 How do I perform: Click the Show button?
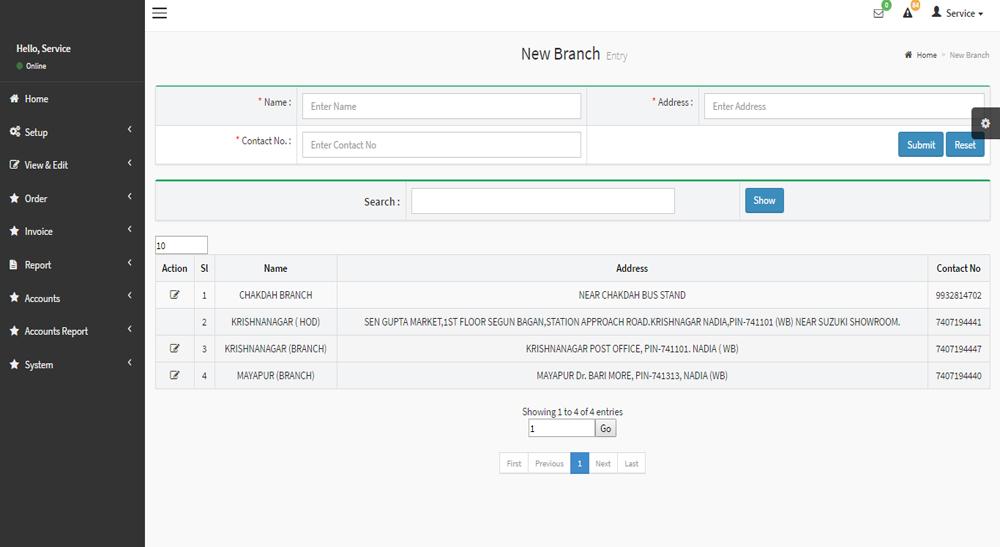coord(764,200)
